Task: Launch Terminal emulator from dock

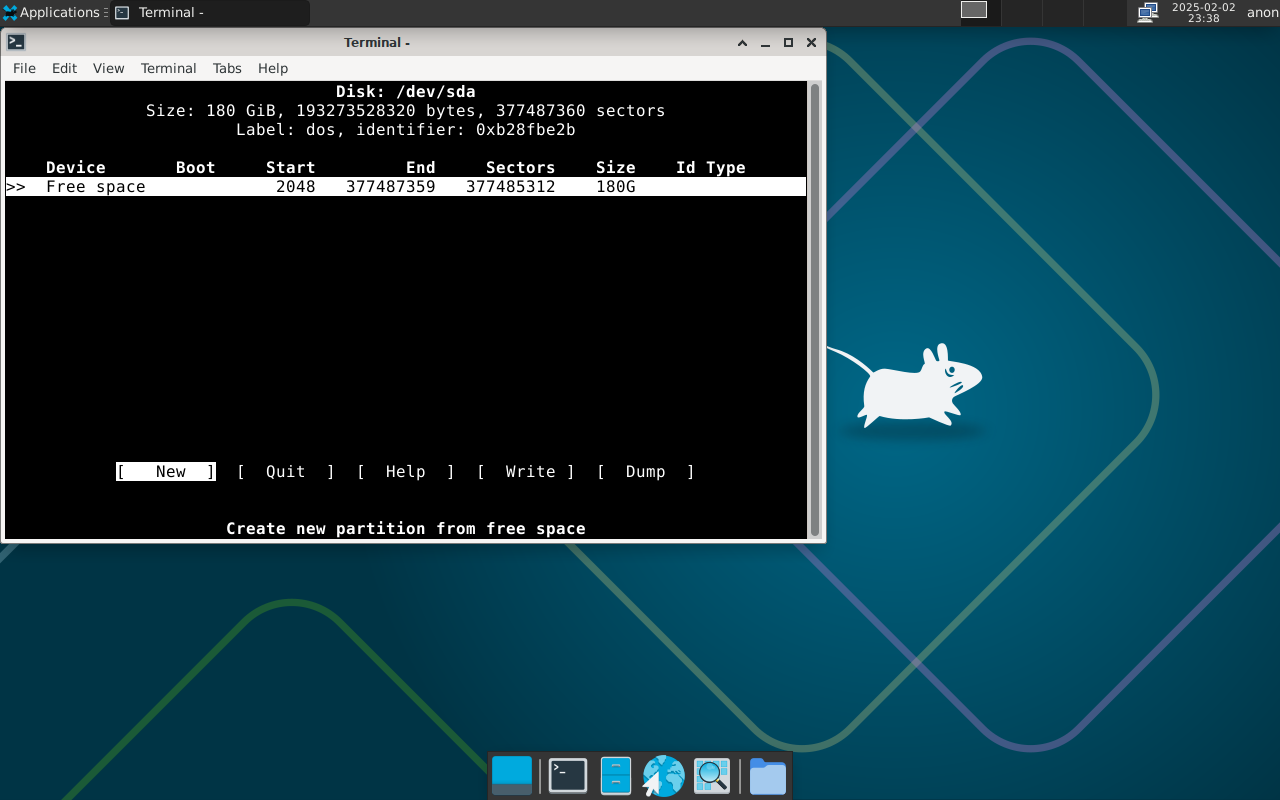Action: point(568,776)
